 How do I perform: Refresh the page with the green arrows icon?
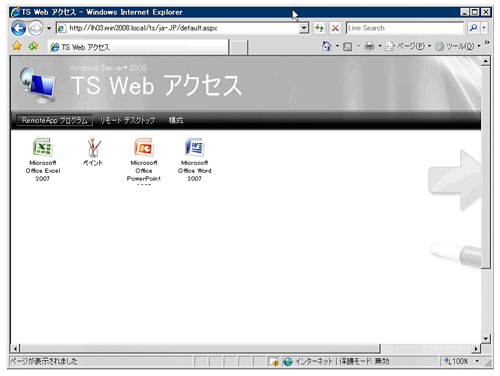tap(320, 28)
